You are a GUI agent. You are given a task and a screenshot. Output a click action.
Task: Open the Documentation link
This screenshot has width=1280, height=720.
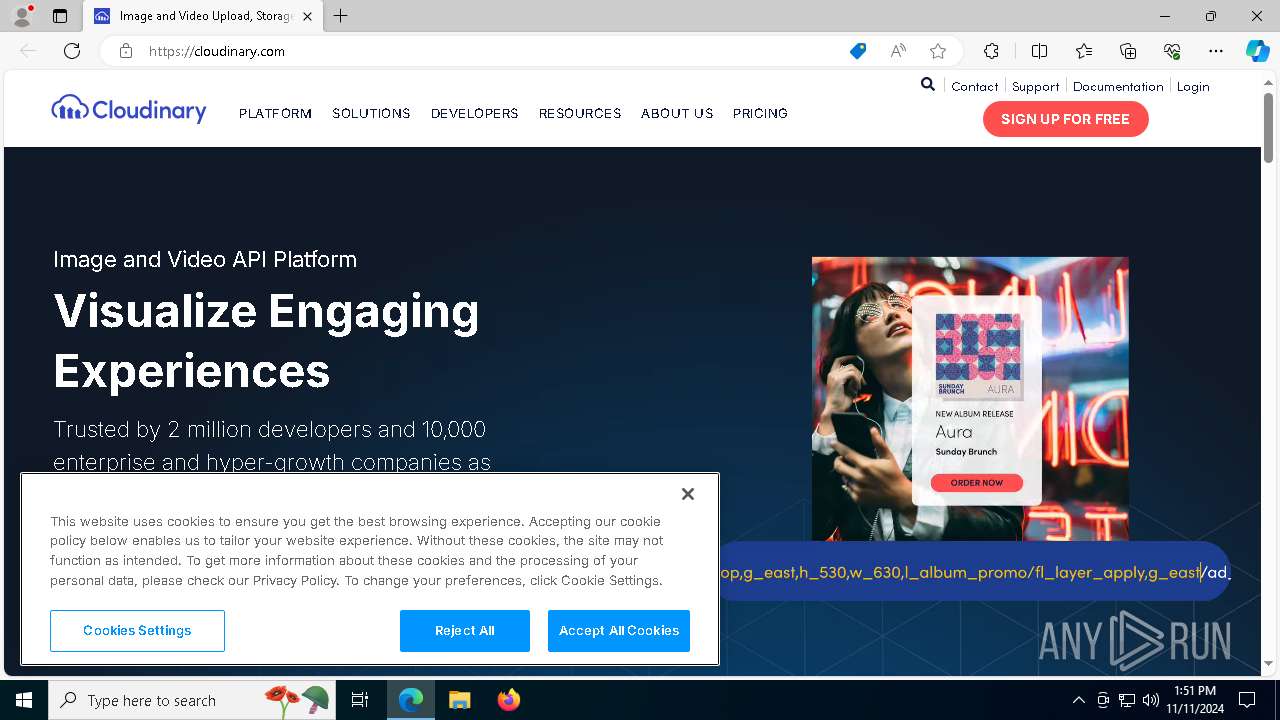tap(1118, 86)
